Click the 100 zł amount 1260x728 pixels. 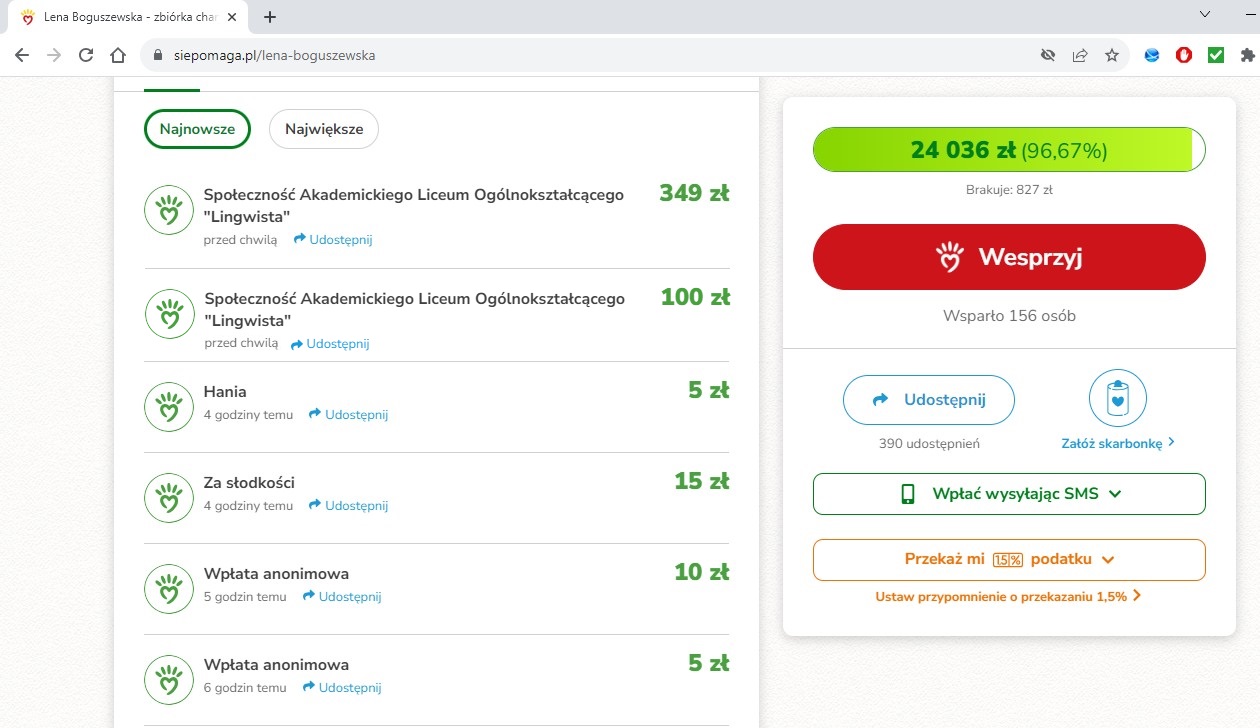[x=695, y=297]
